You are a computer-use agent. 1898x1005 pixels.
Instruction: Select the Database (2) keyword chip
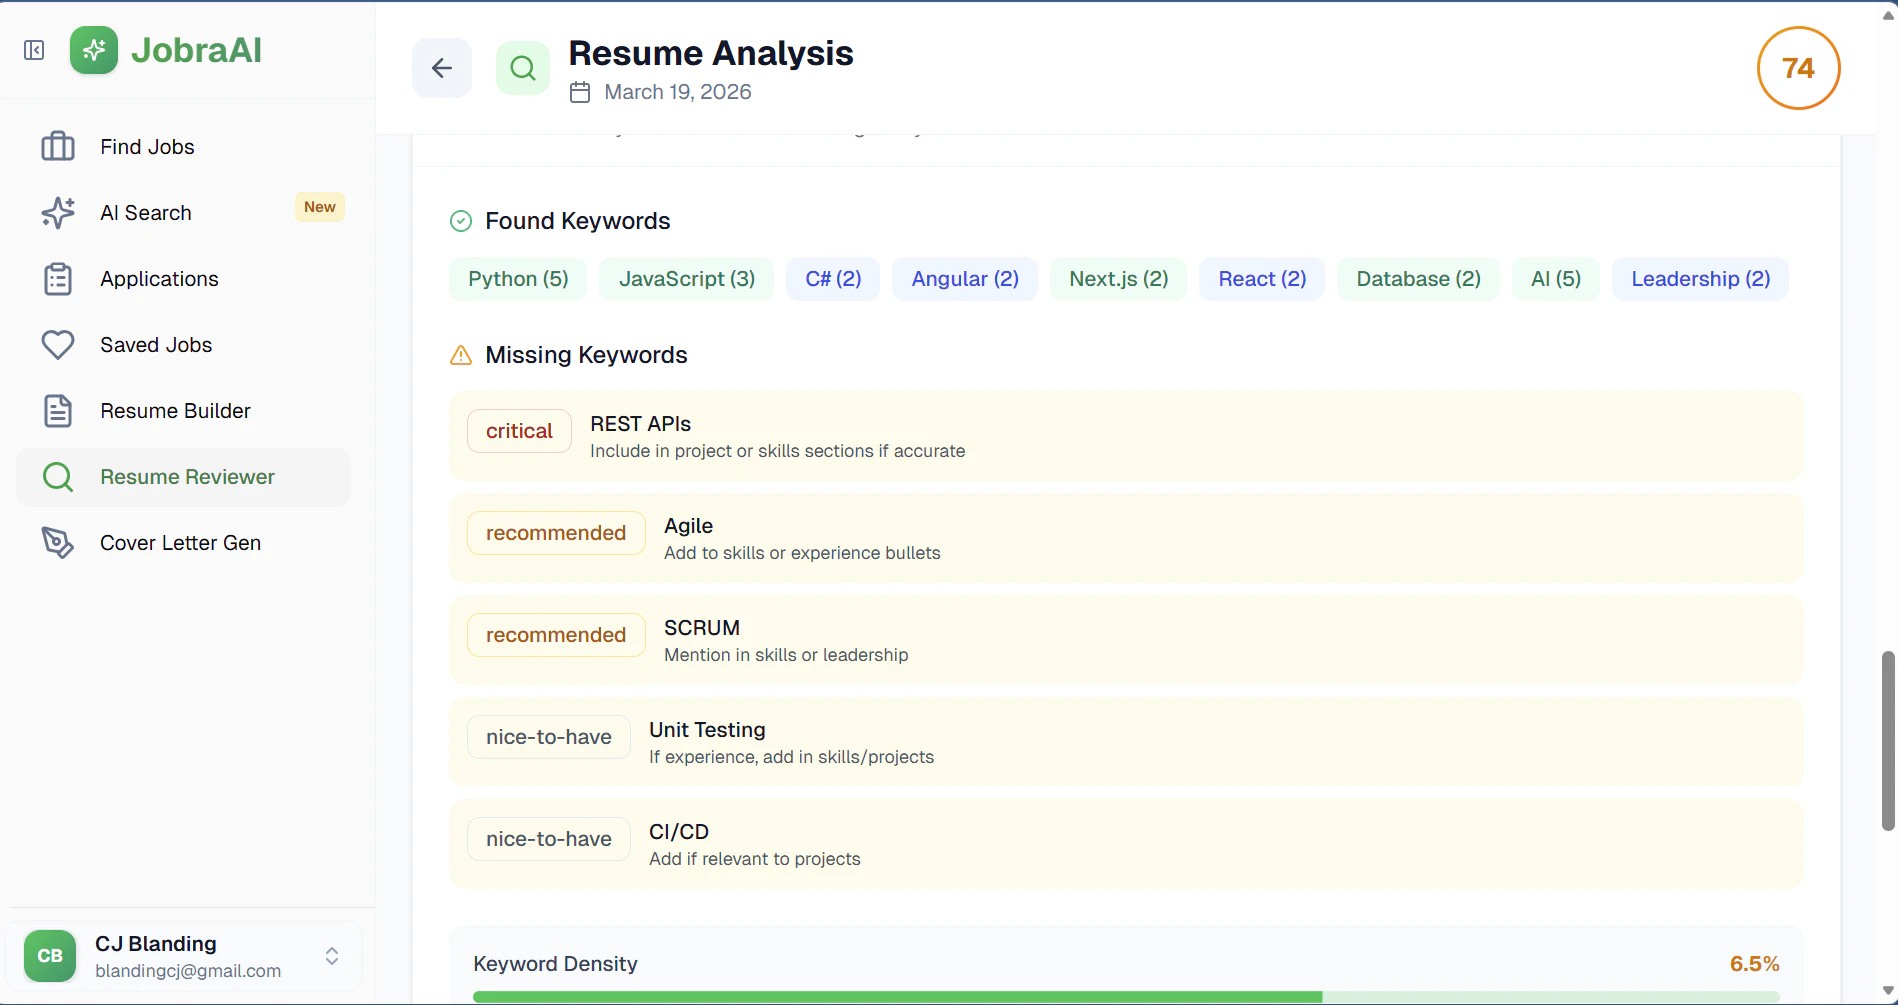pyautogui.click(x=1418, y=279)
